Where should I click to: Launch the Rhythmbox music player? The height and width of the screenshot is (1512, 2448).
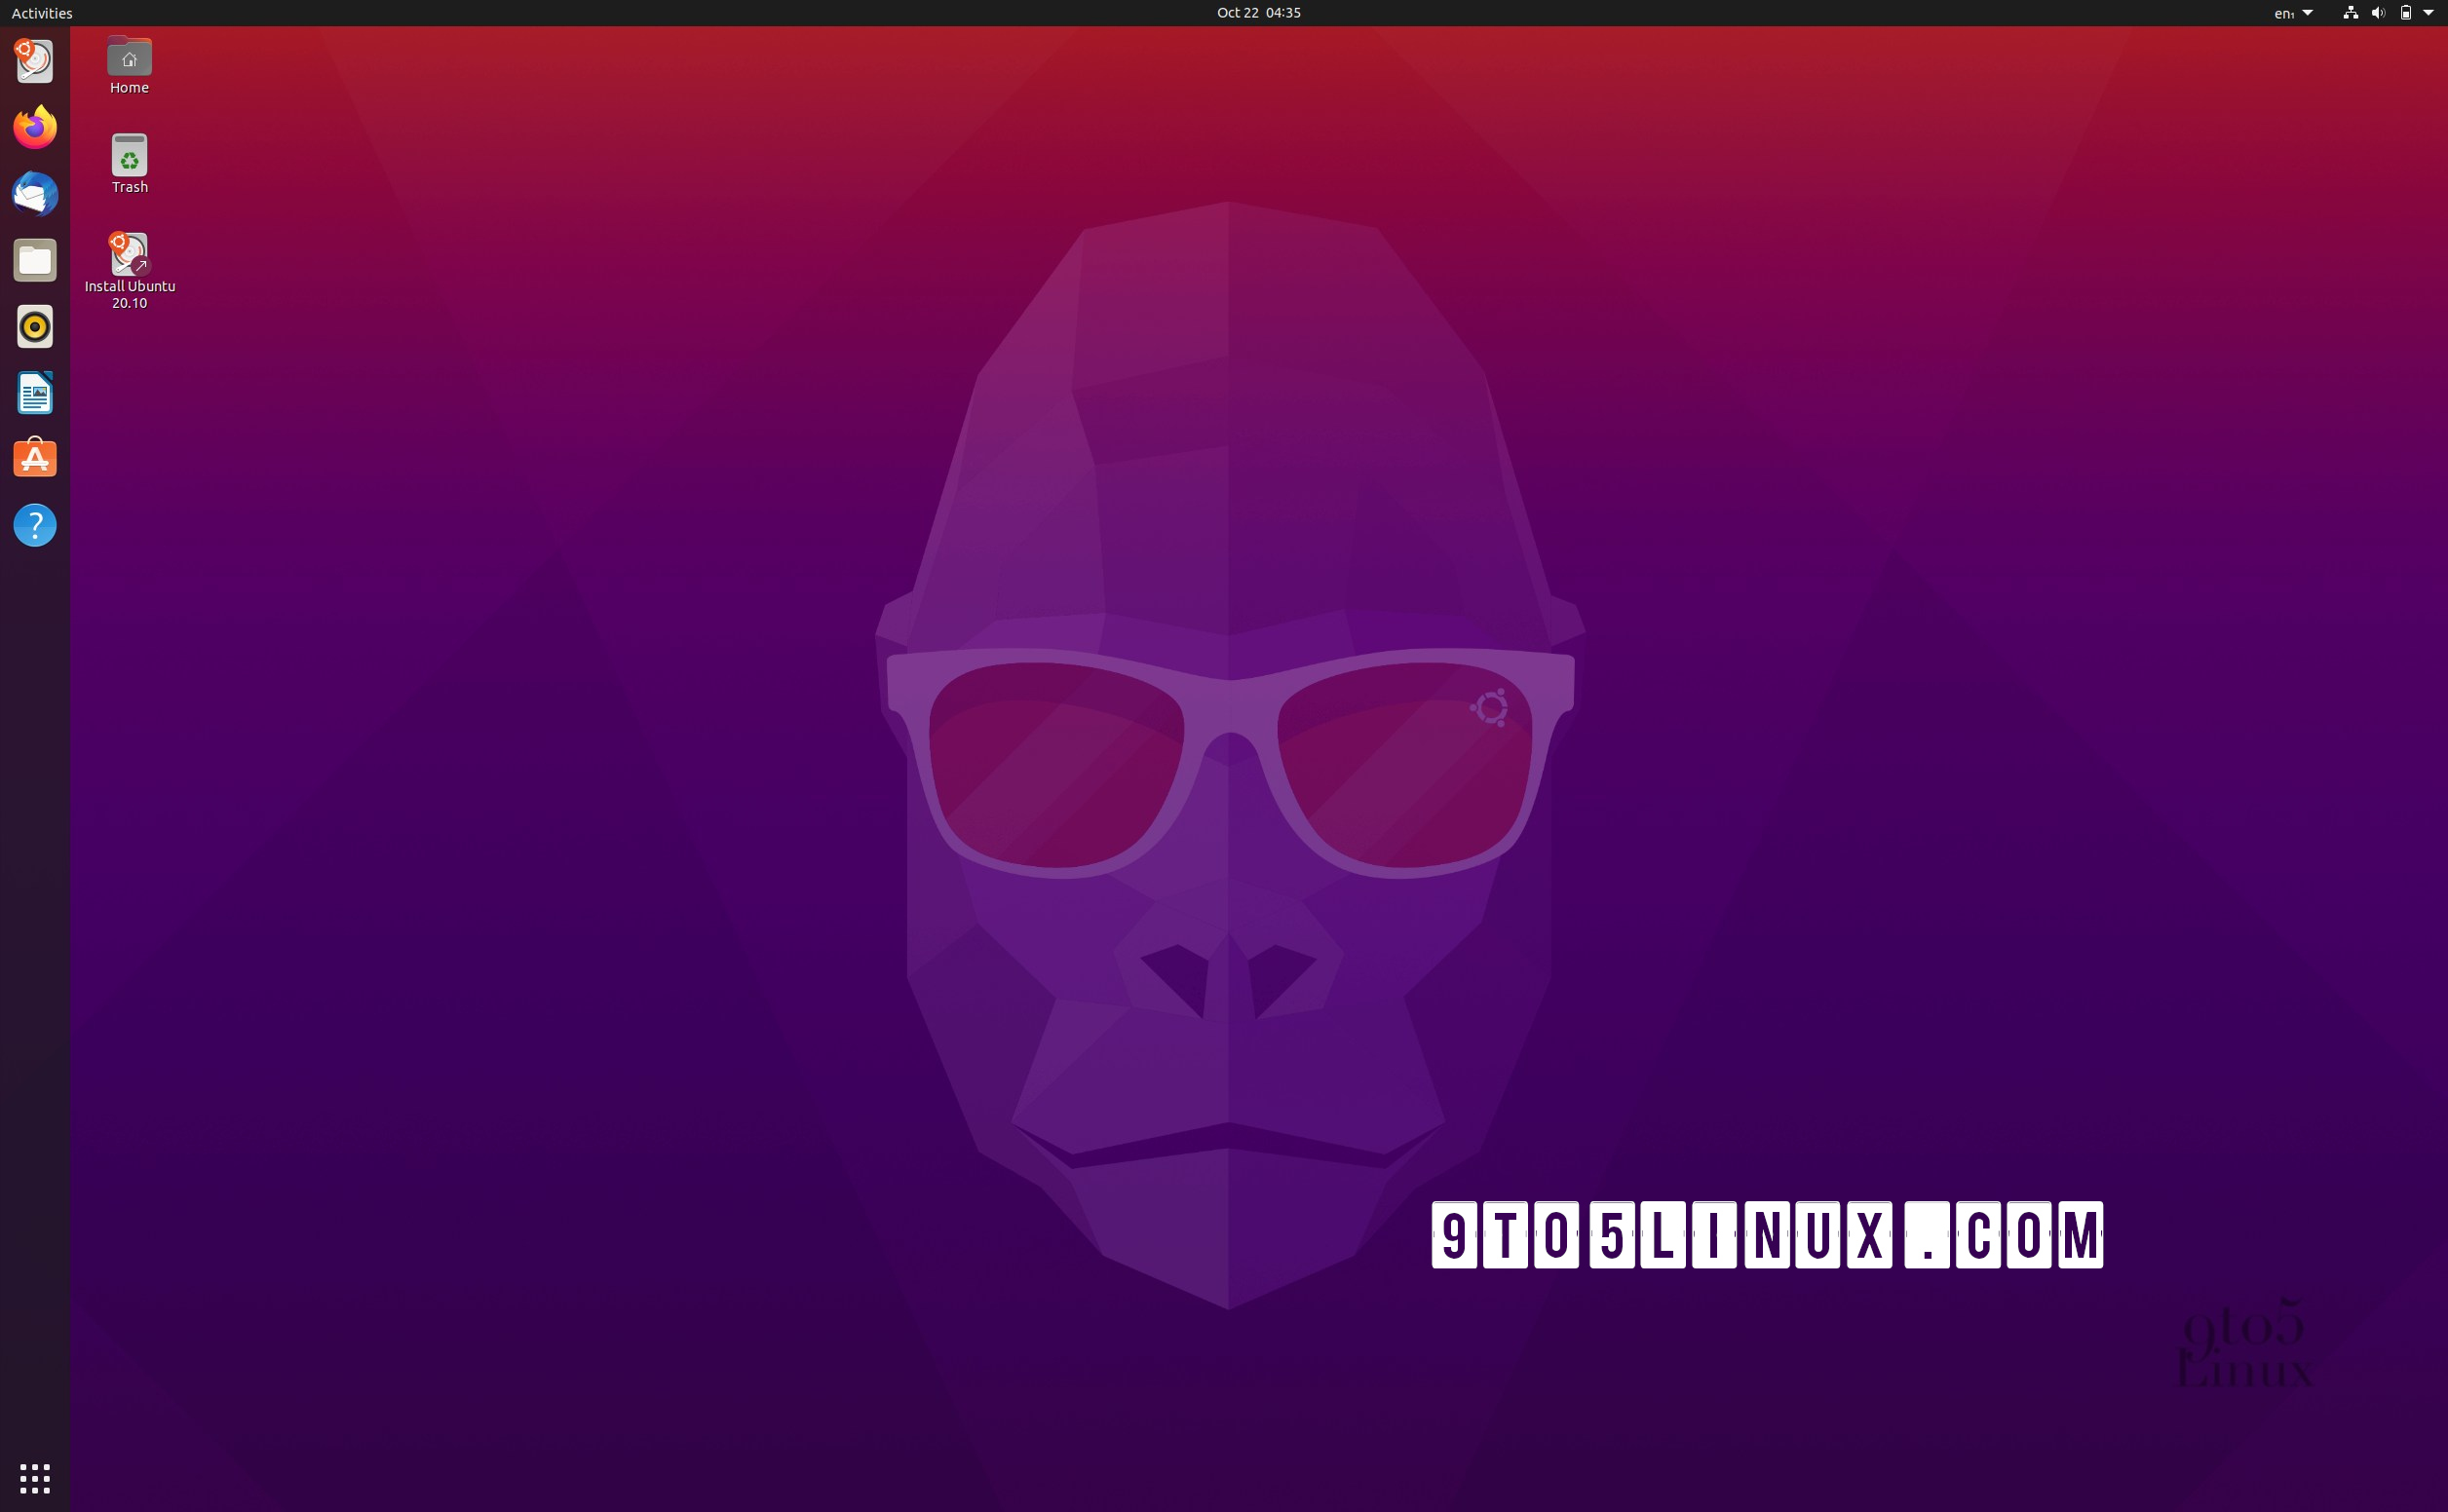pyautogui.click(x=35, y=327)
